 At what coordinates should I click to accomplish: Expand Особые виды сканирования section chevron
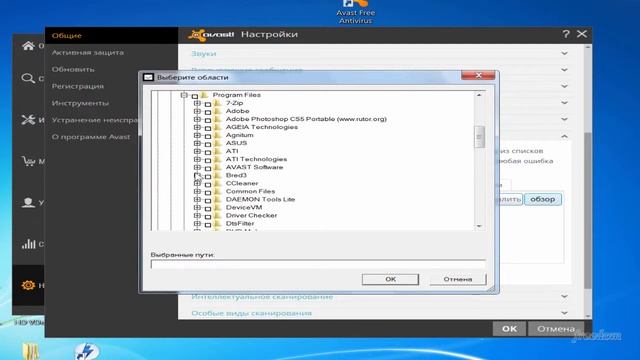pos(564,313)
